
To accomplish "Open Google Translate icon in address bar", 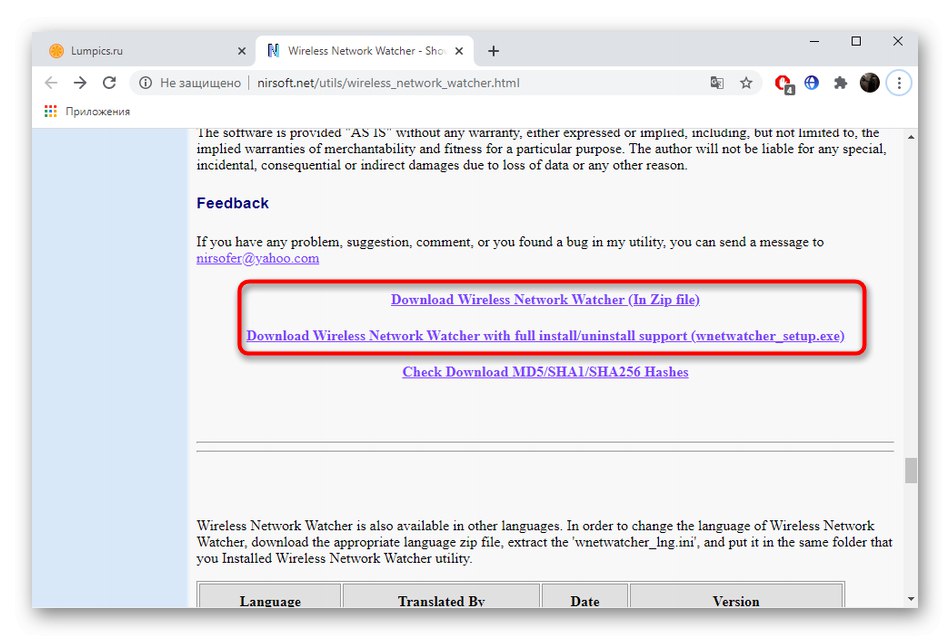I will coord(717,82).
